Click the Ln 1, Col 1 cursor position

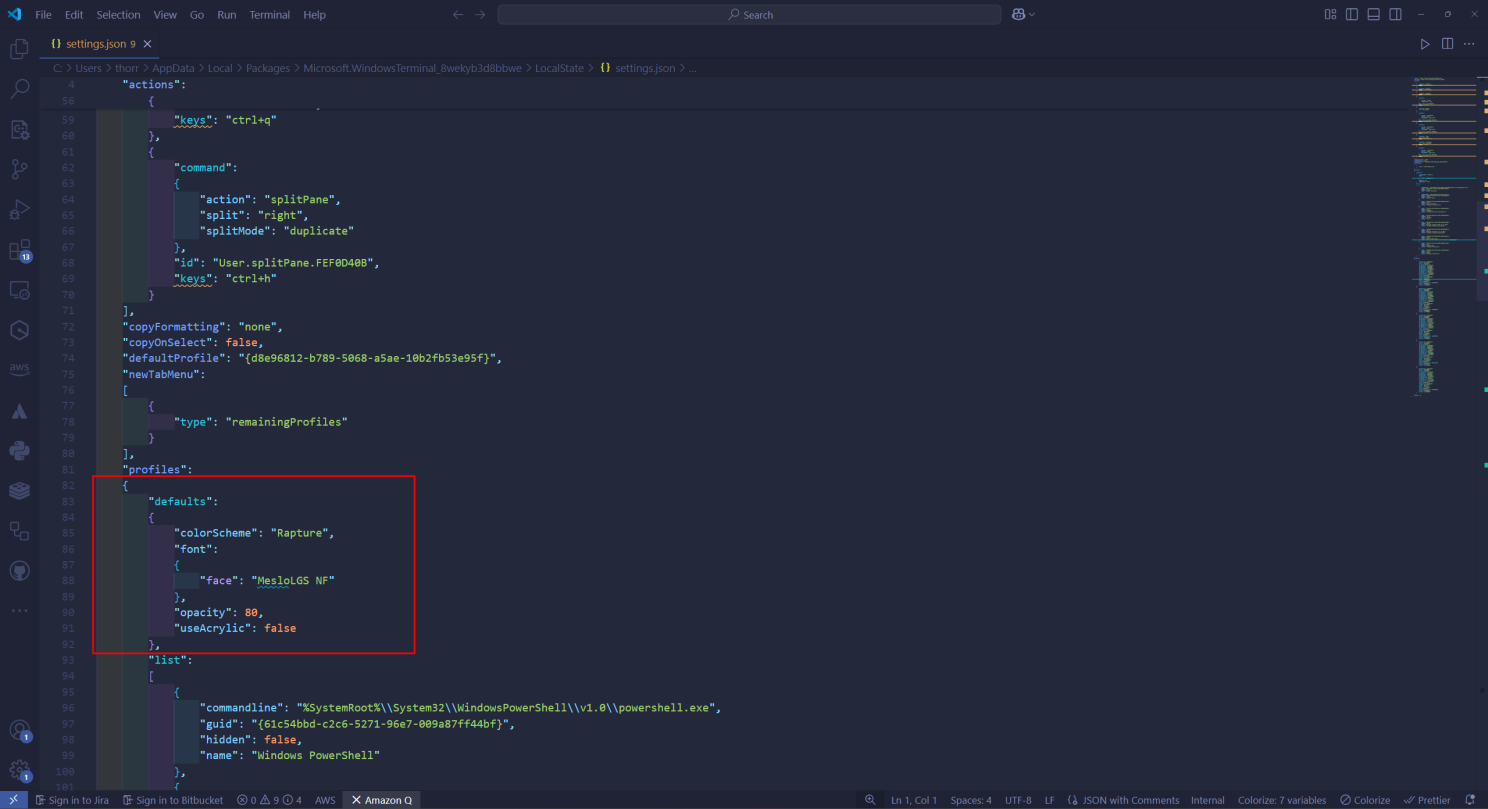pos(914,800)
